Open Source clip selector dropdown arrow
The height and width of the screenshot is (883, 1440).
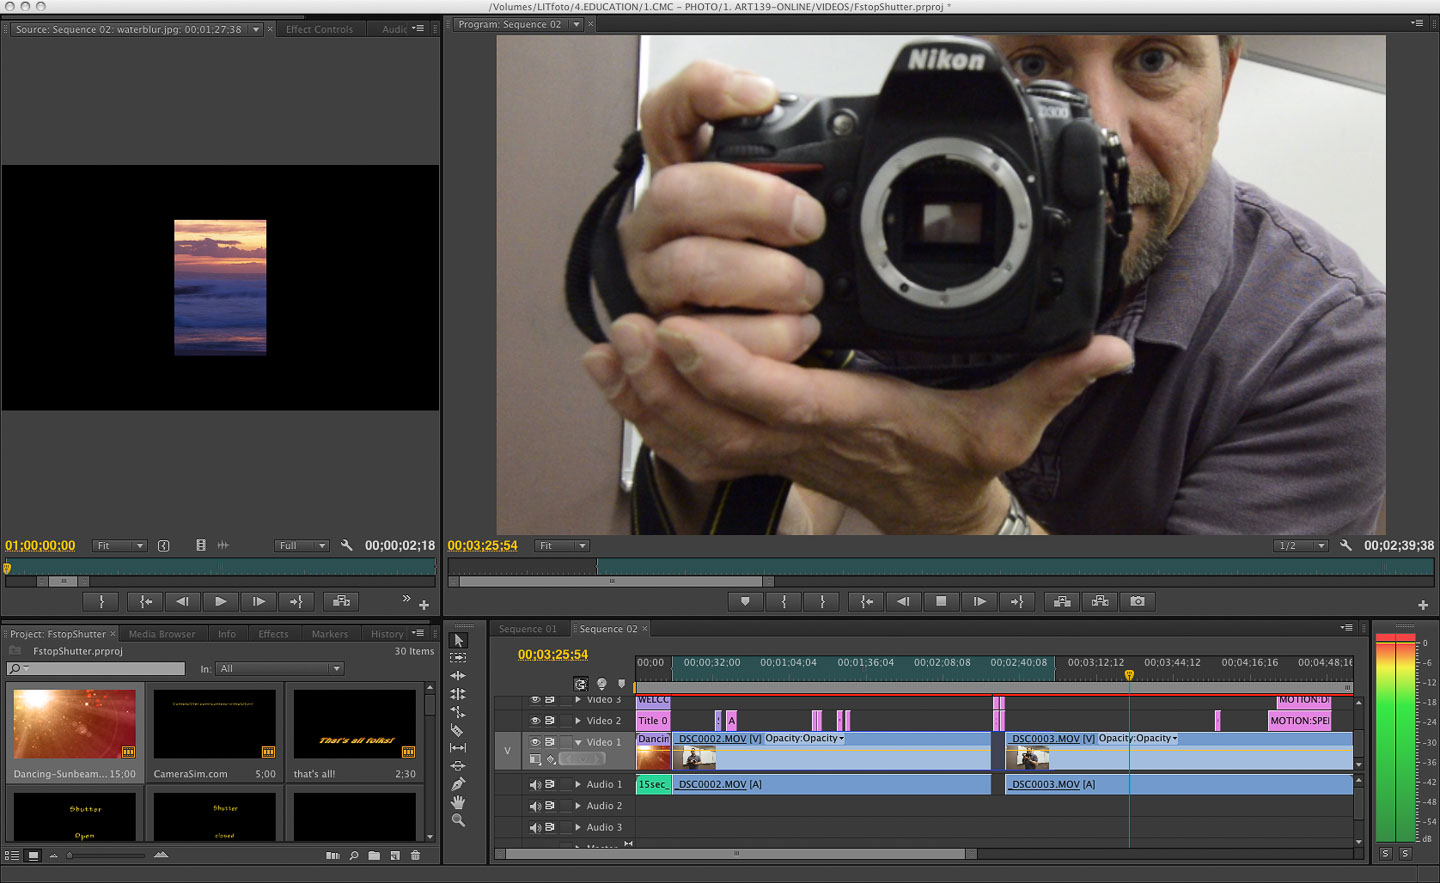[x=256, y=29]
